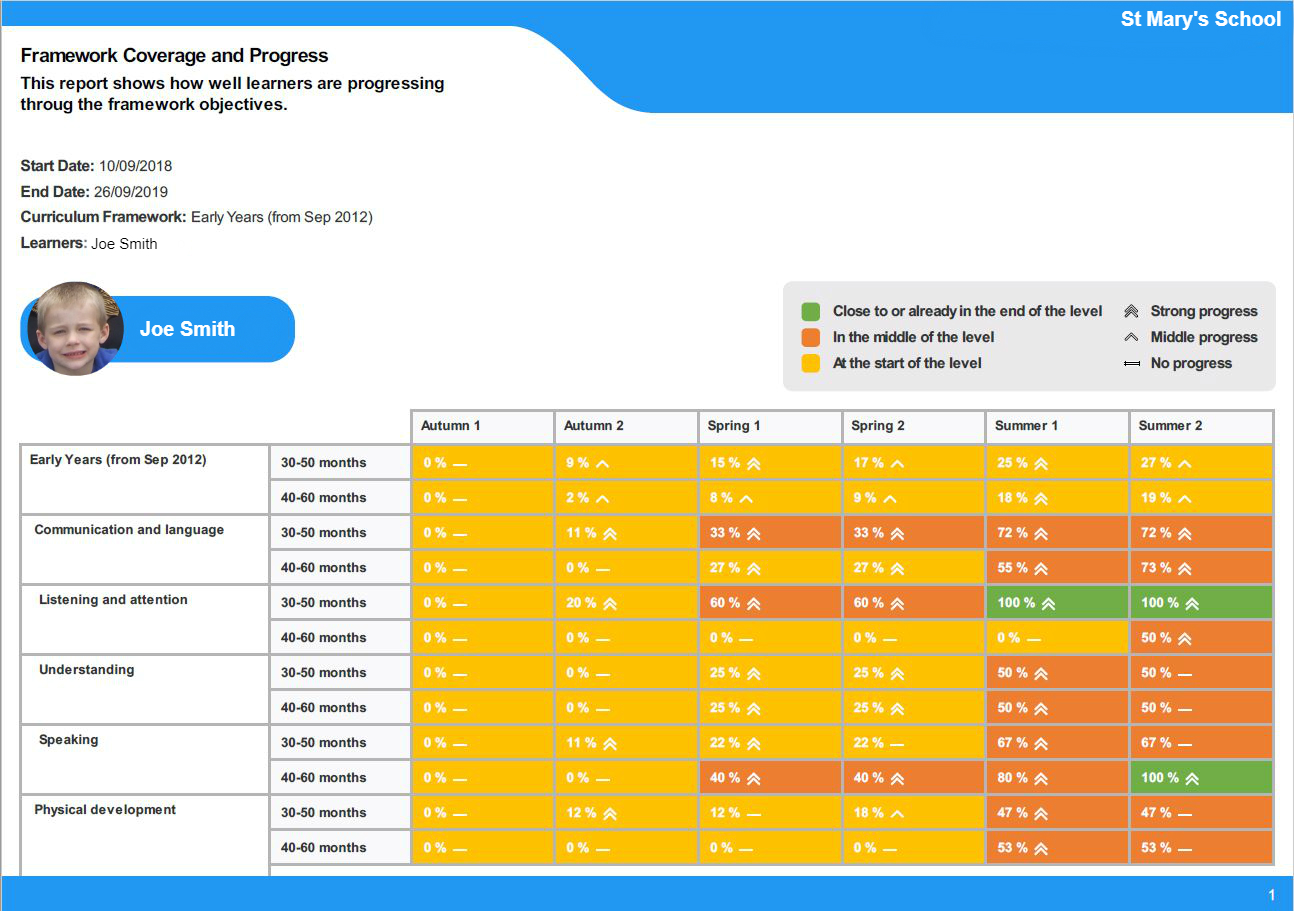Select the Spring 2 column header
The image size is (1294, 911).
click(914, 426)
